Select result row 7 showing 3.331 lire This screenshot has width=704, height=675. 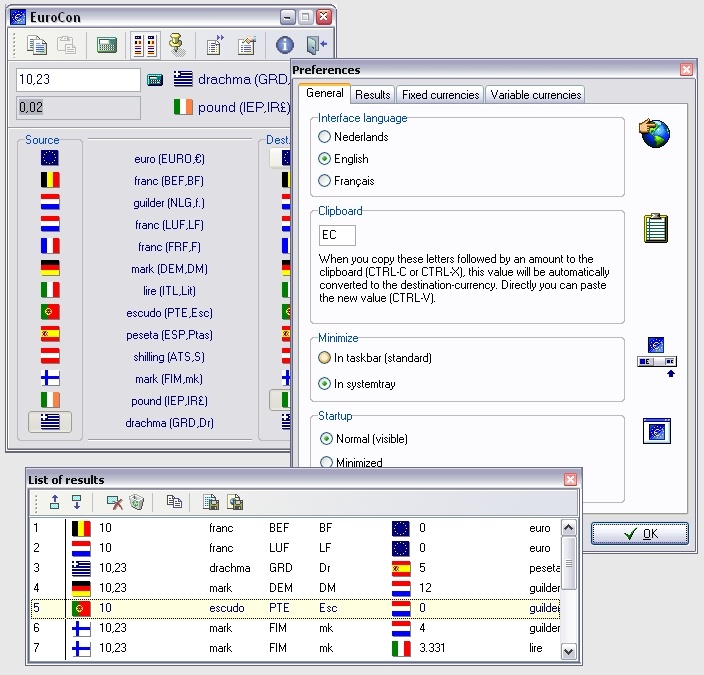[x=295, y=648]
